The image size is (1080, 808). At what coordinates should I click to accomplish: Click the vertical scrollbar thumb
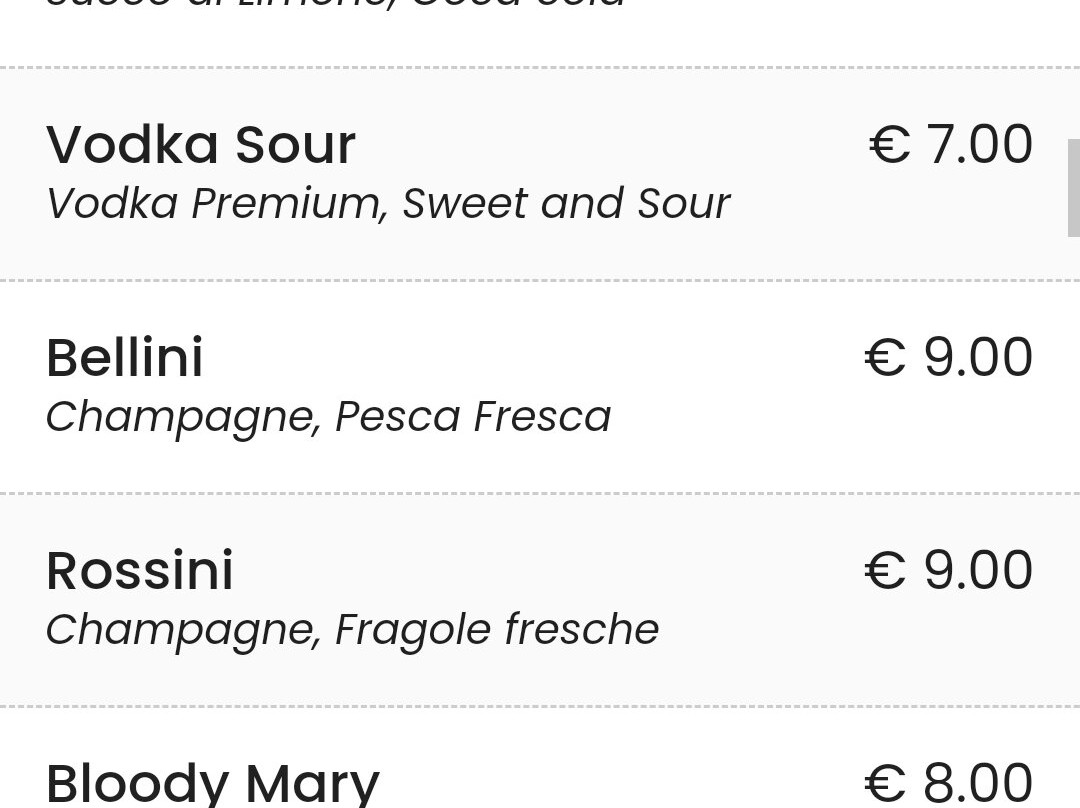coord(1074,187)
